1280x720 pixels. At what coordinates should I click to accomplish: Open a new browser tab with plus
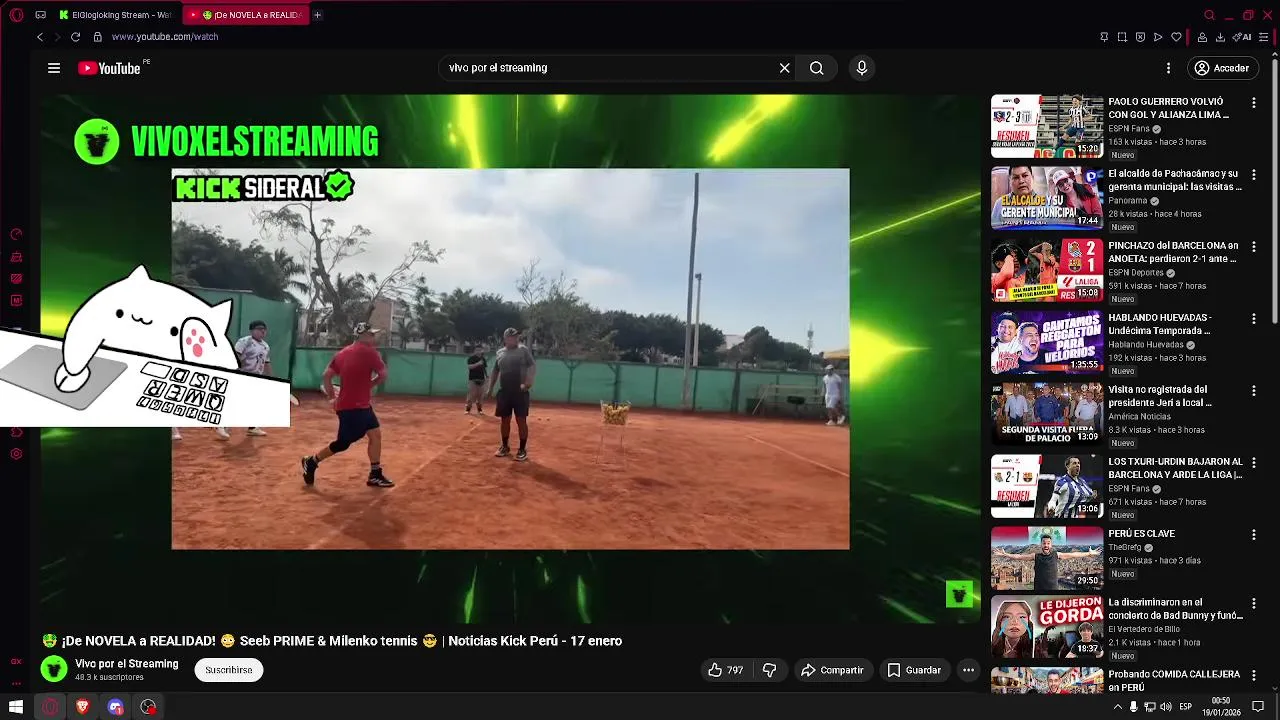pyautogui.click(x=318, y=15)
